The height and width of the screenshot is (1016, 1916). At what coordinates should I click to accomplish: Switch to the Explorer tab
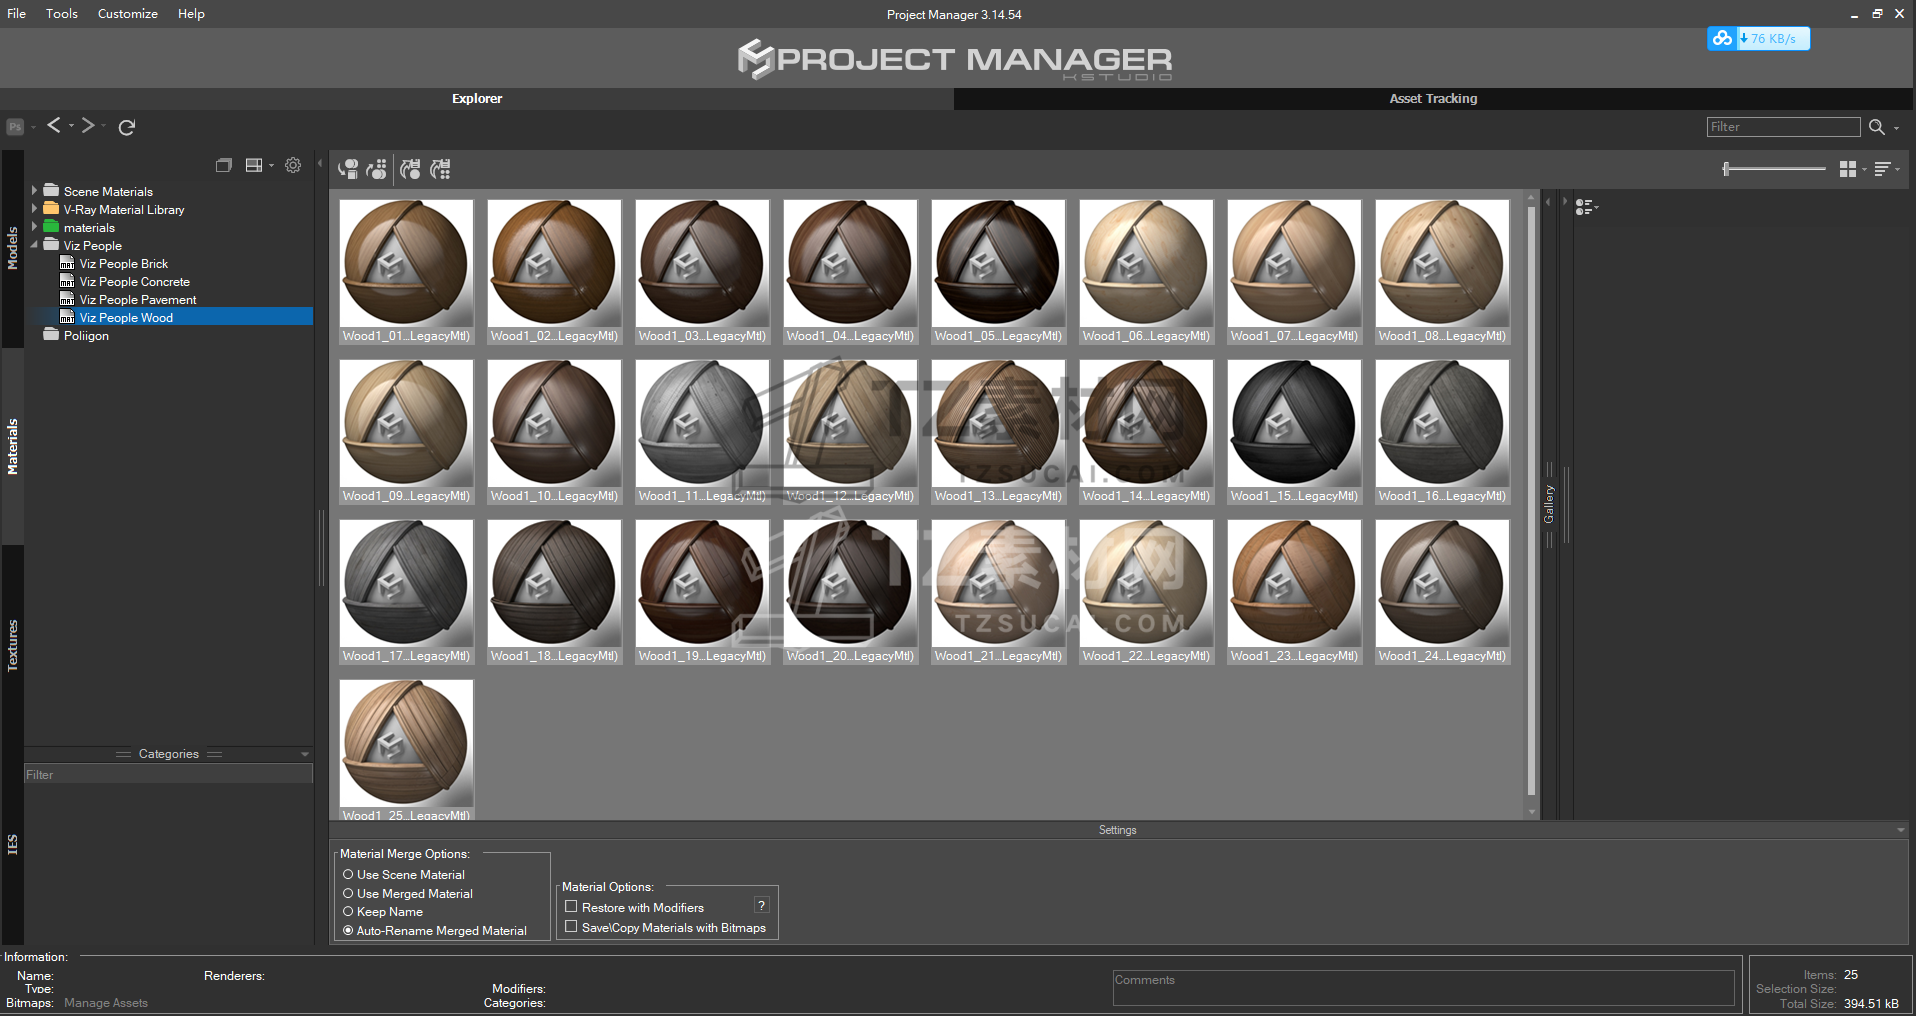477,99
